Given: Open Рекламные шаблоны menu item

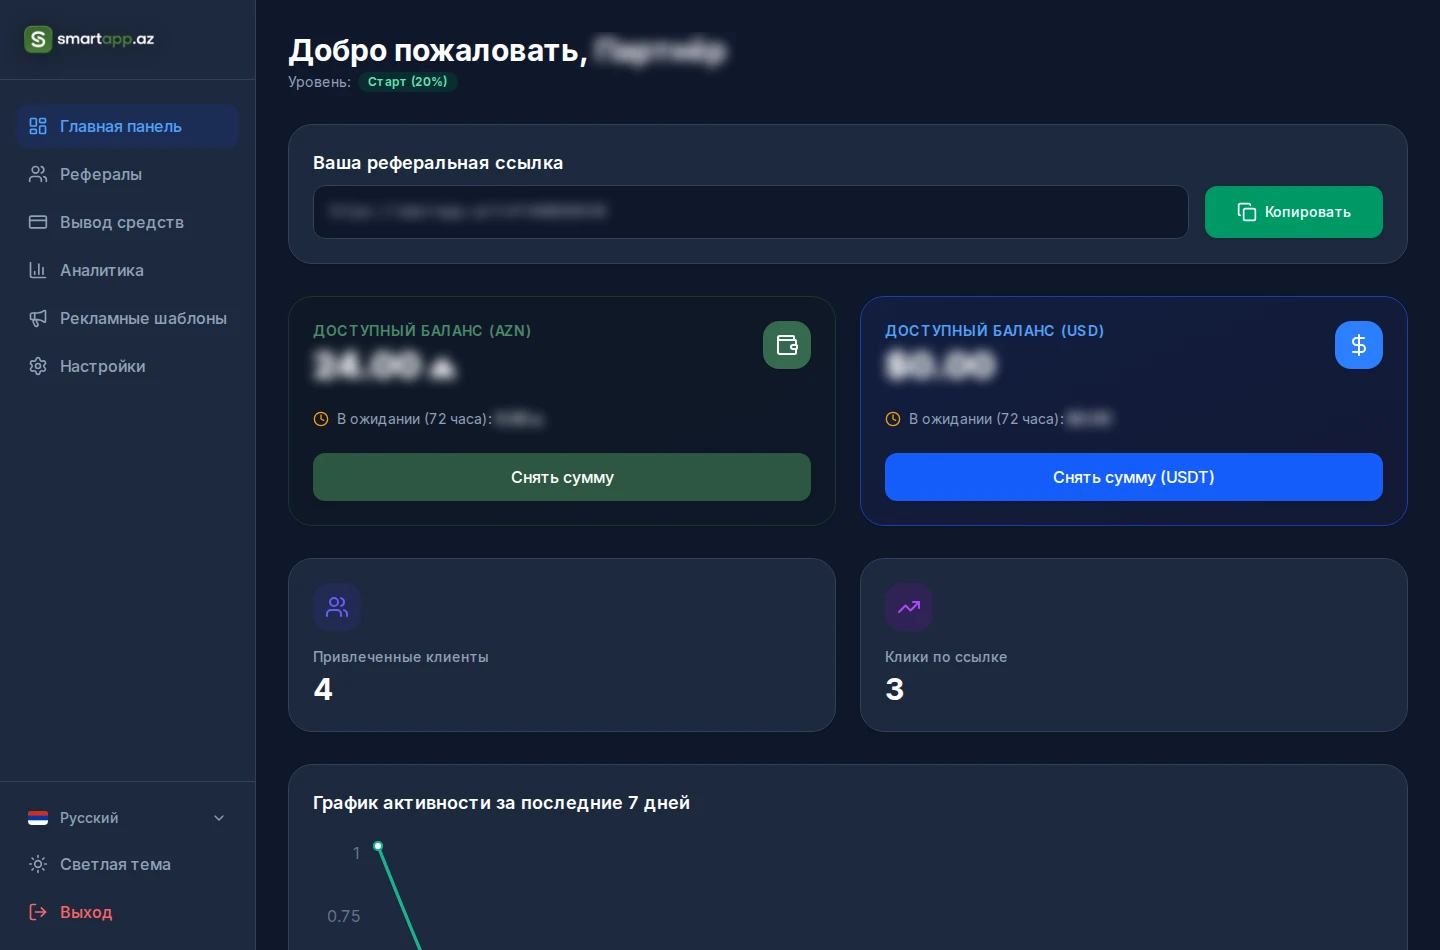Looking at the screenshot, I should pyautogui.click(x=128, y=318).
